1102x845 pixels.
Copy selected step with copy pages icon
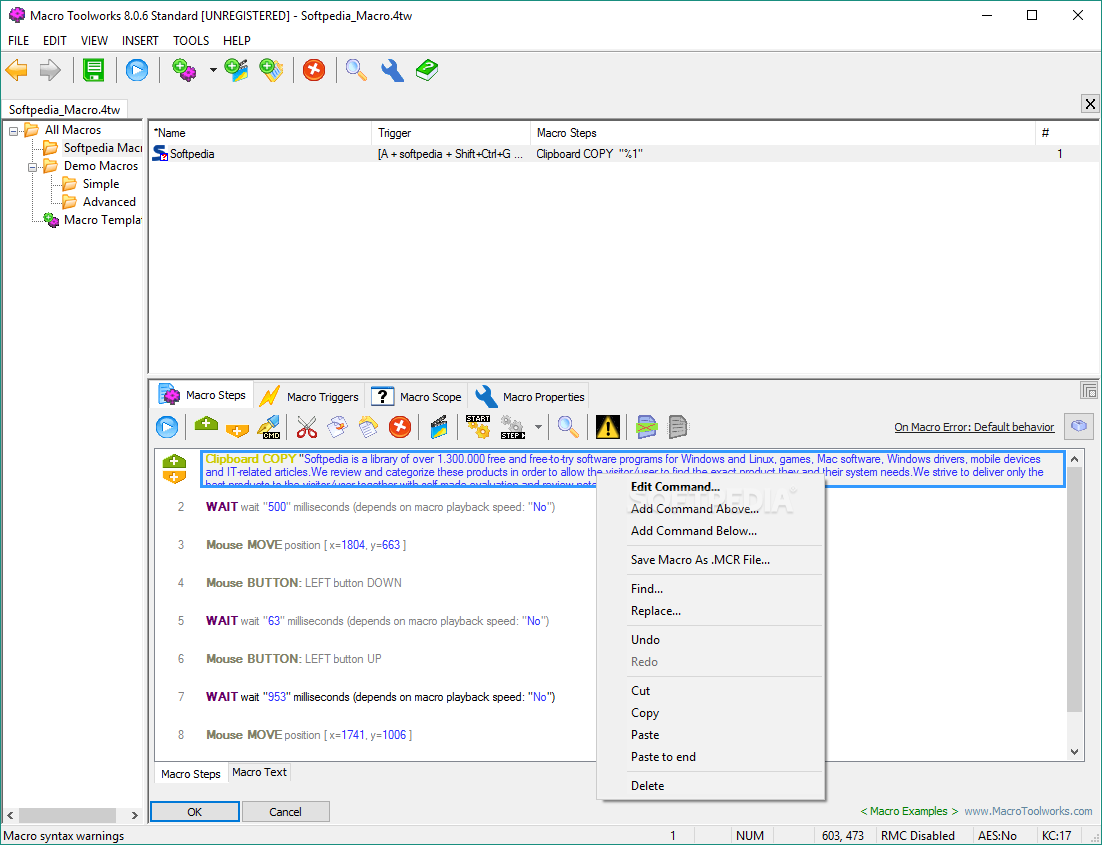337,427
